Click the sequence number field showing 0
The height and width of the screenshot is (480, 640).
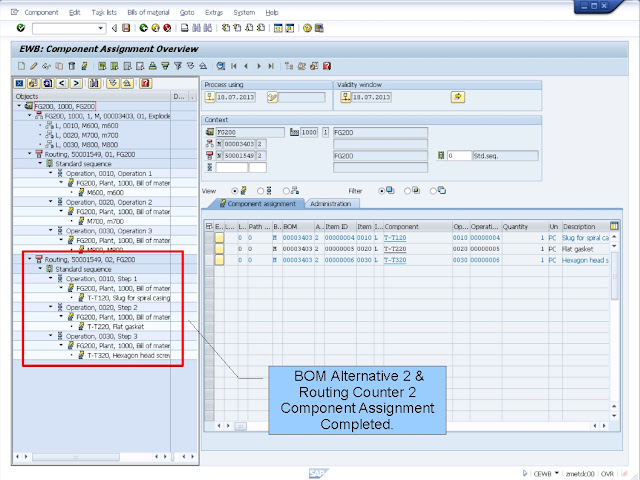(459, 156)
